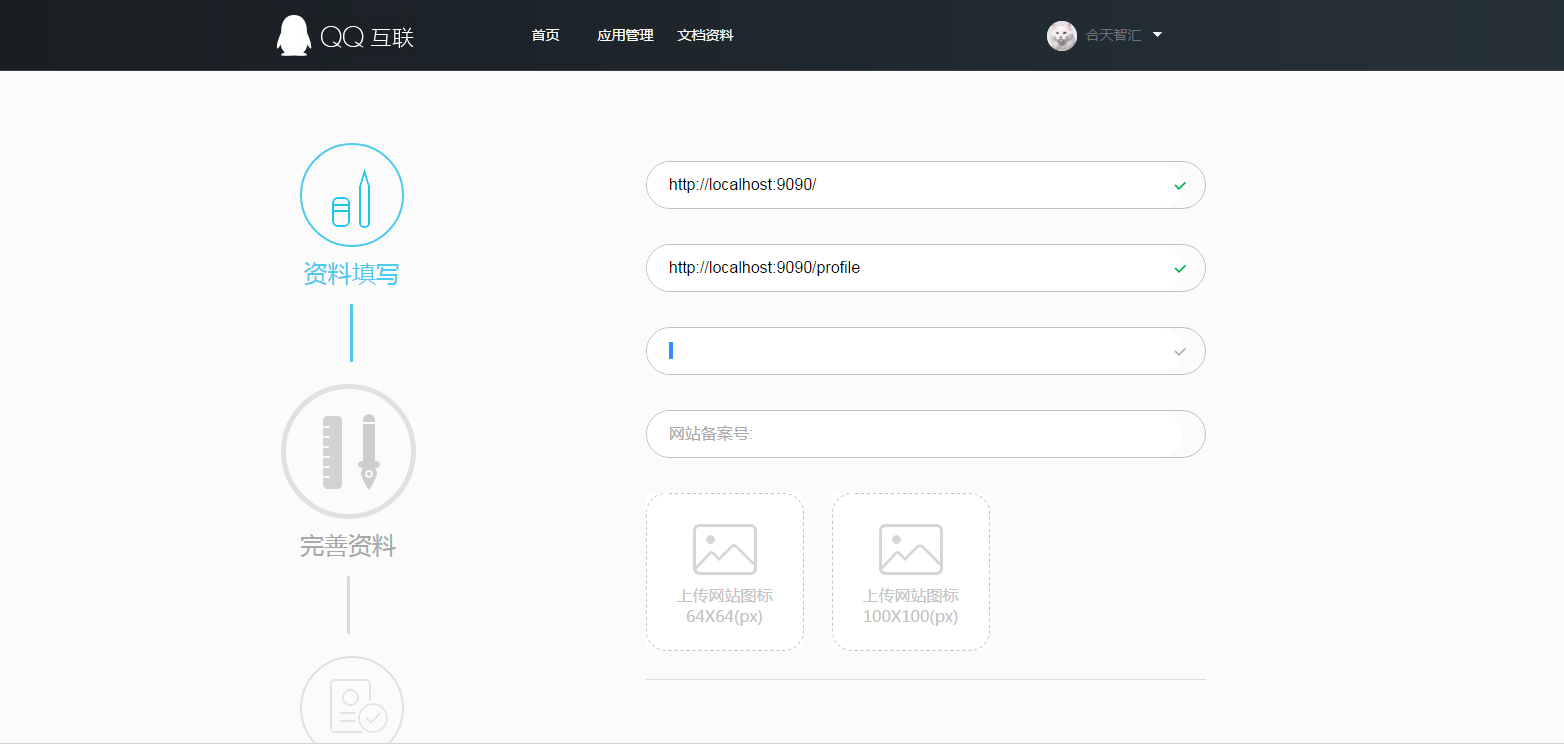The width and height of the screenshot is (1564, 744).
Task: Click the third step certificate icon
Action: point(352,706)
